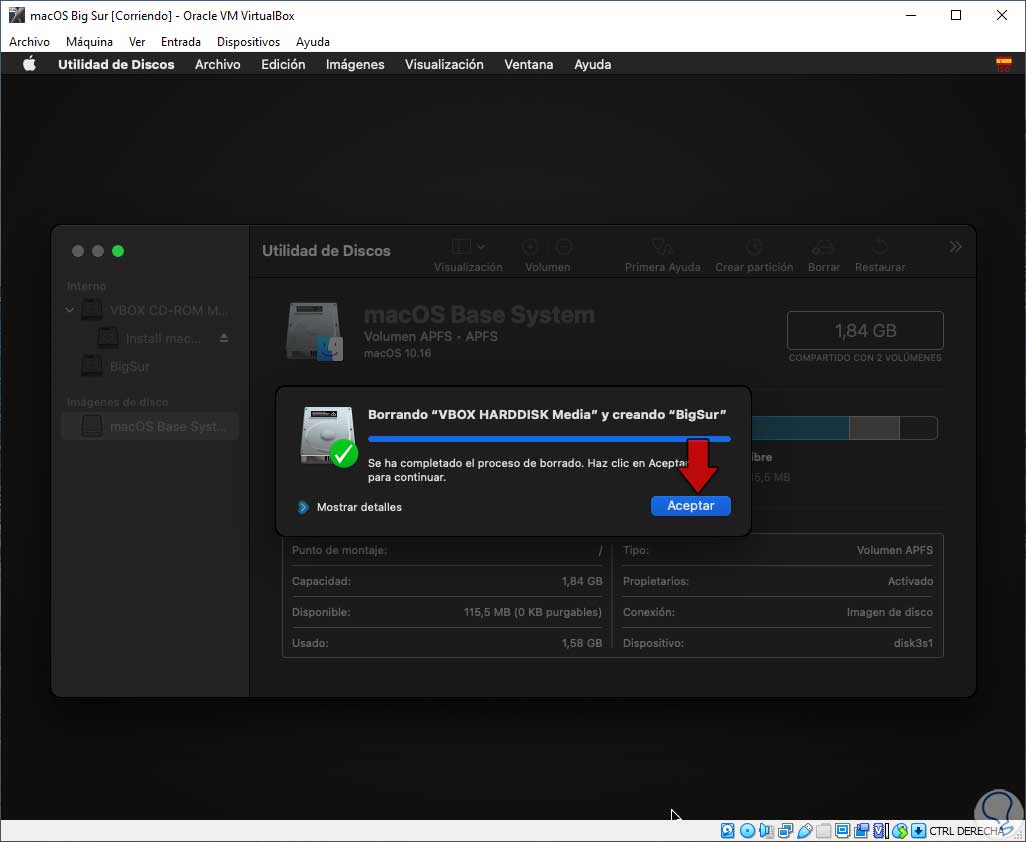Screen dimensions: 1026x842
Task: Click the Tipo Volumen APFS row
Action: coord(778,550)
